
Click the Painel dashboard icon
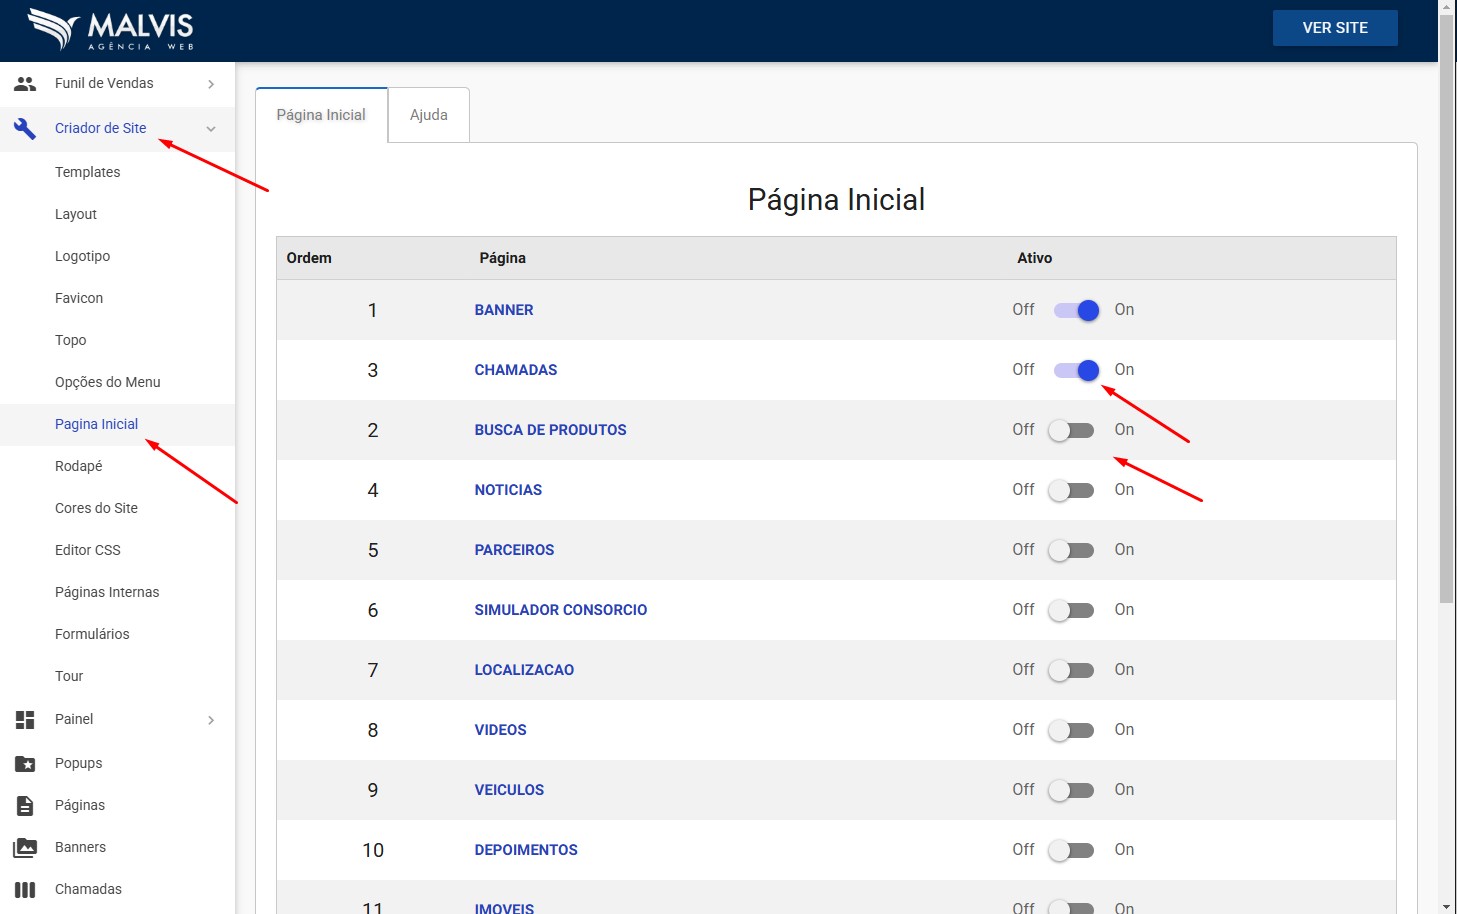click(25, 720)
